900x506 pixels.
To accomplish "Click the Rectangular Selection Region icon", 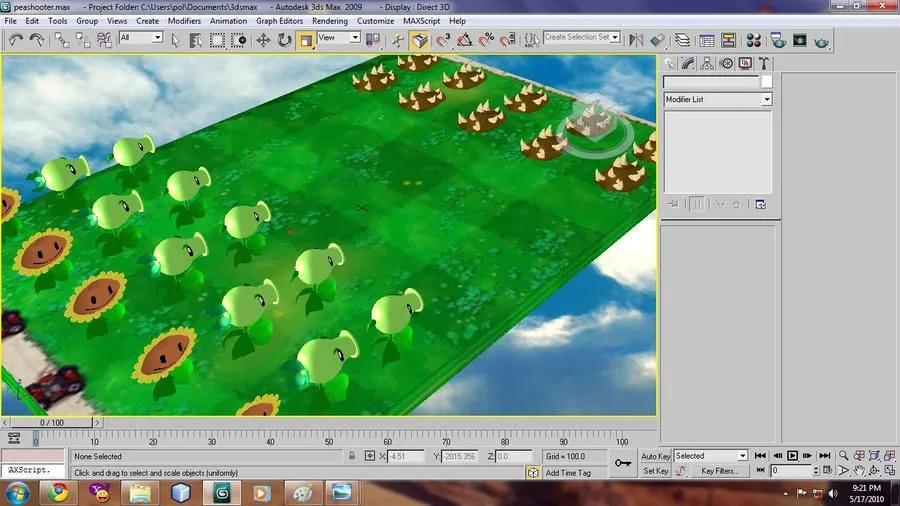I will pos(217,40).
